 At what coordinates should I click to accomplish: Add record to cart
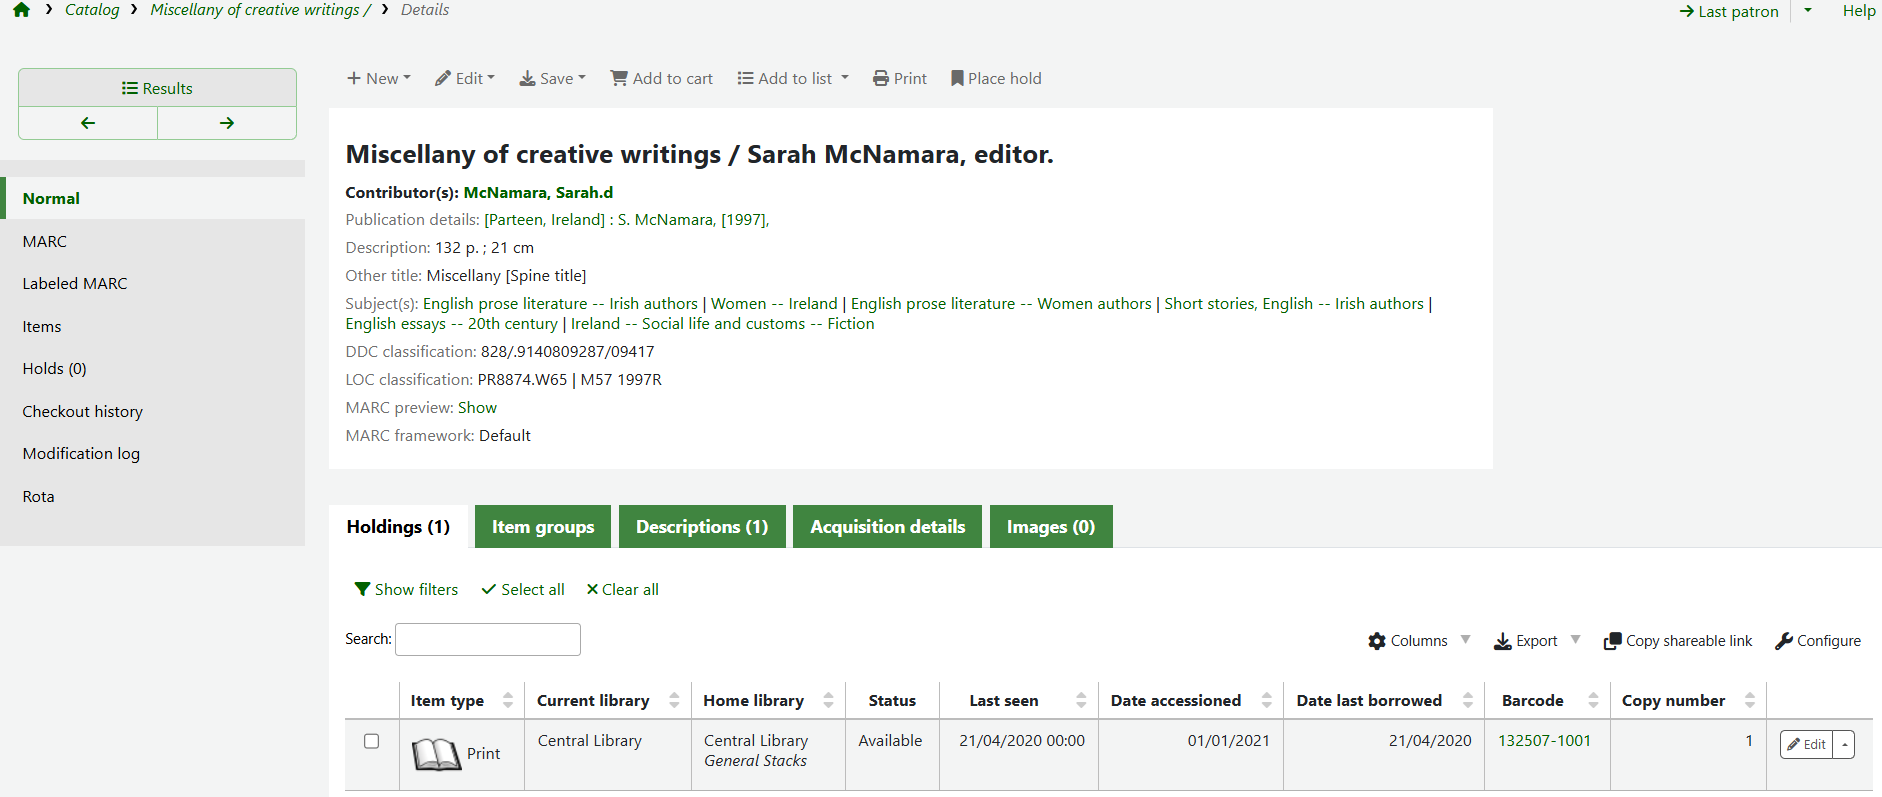[662, 78]
